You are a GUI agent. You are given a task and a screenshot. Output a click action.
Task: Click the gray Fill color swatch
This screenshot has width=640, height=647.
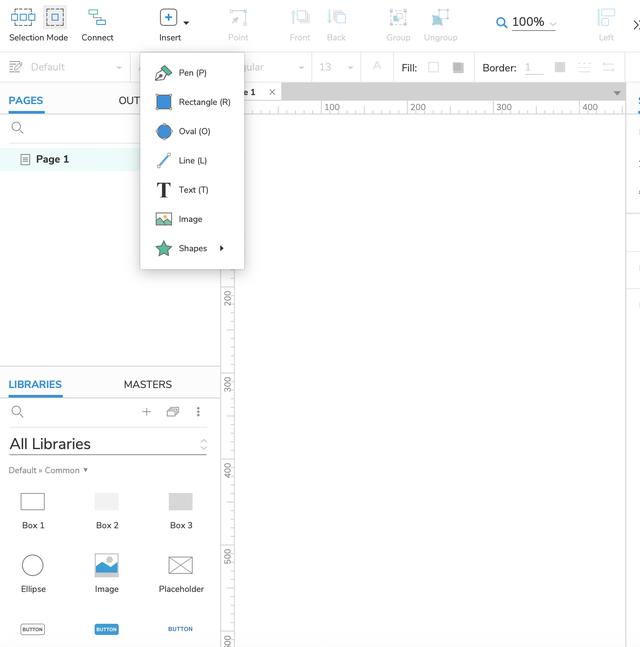pyautogui.click(x=458, y=67)
